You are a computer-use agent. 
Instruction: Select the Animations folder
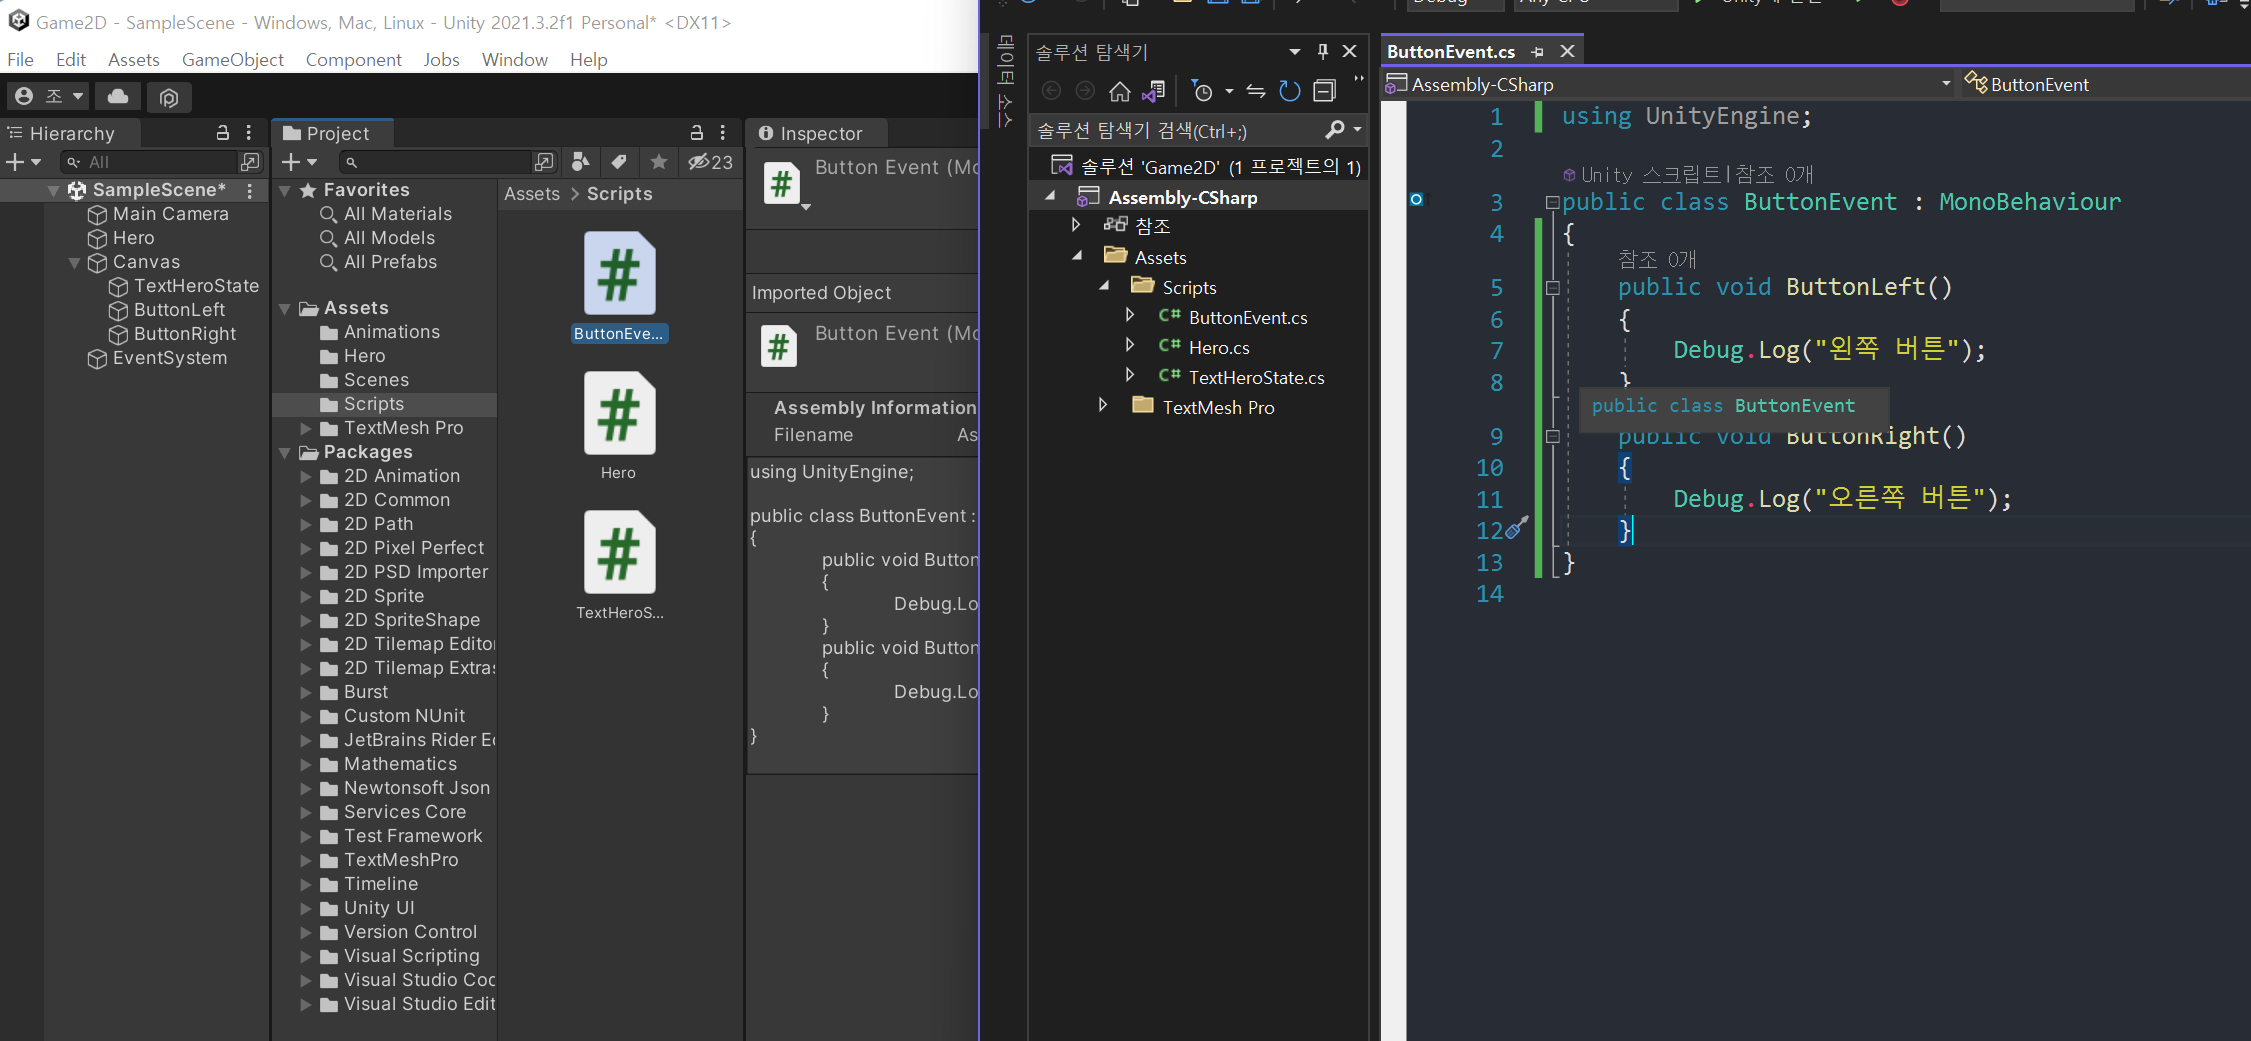click(x=391, y=332)
